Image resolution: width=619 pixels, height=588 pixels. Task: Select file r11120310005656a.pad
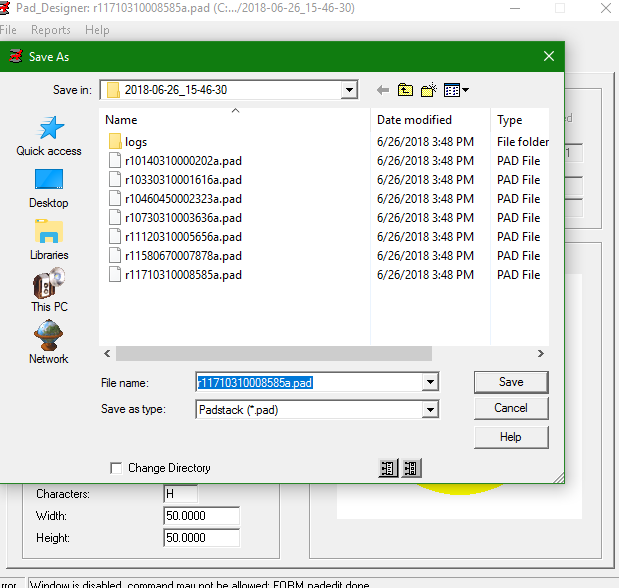click(183, 237)
